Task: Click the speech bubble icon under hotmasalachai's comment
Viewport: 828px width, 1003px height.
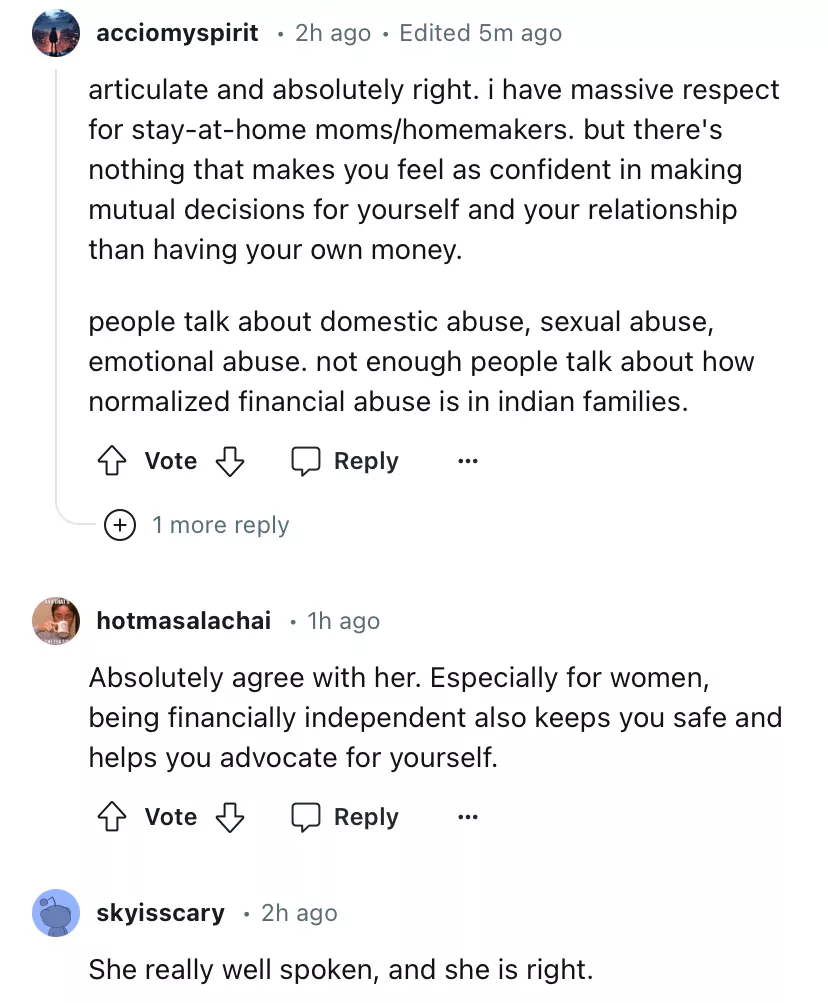Action: click(x=306, y=817)
